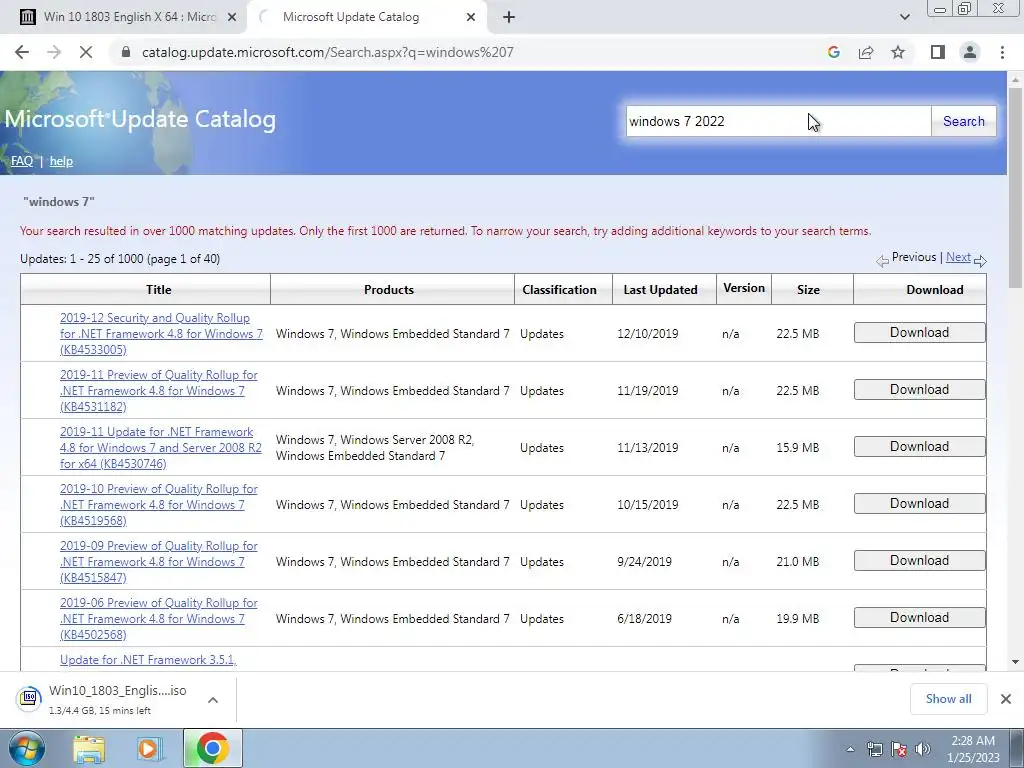Open the KB4519568 preview rollup link

(x=159, y=504)
